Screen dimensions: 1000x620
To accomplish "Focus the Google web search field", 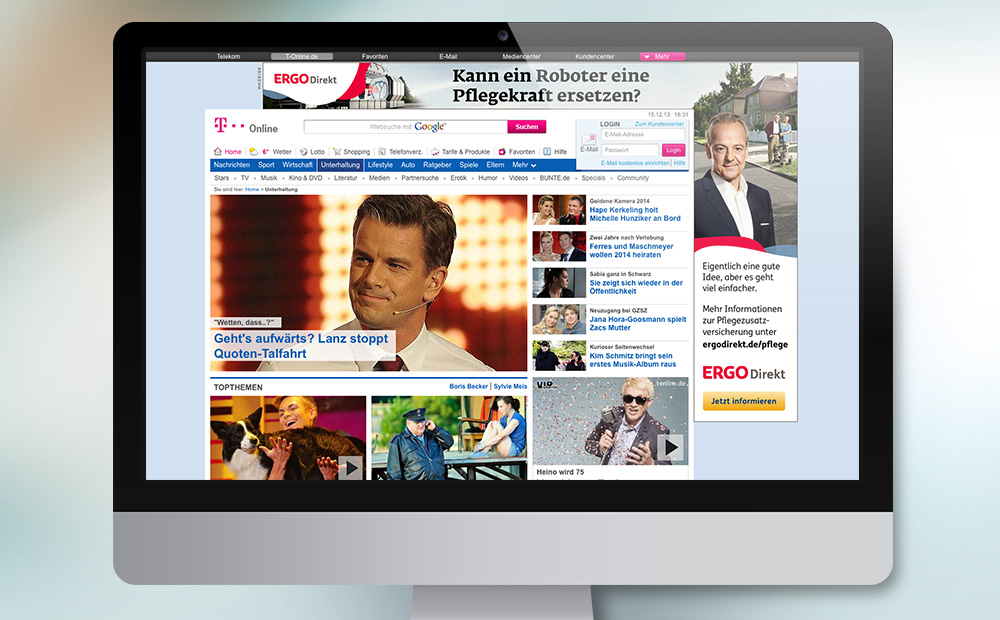I will pos(406,127).
